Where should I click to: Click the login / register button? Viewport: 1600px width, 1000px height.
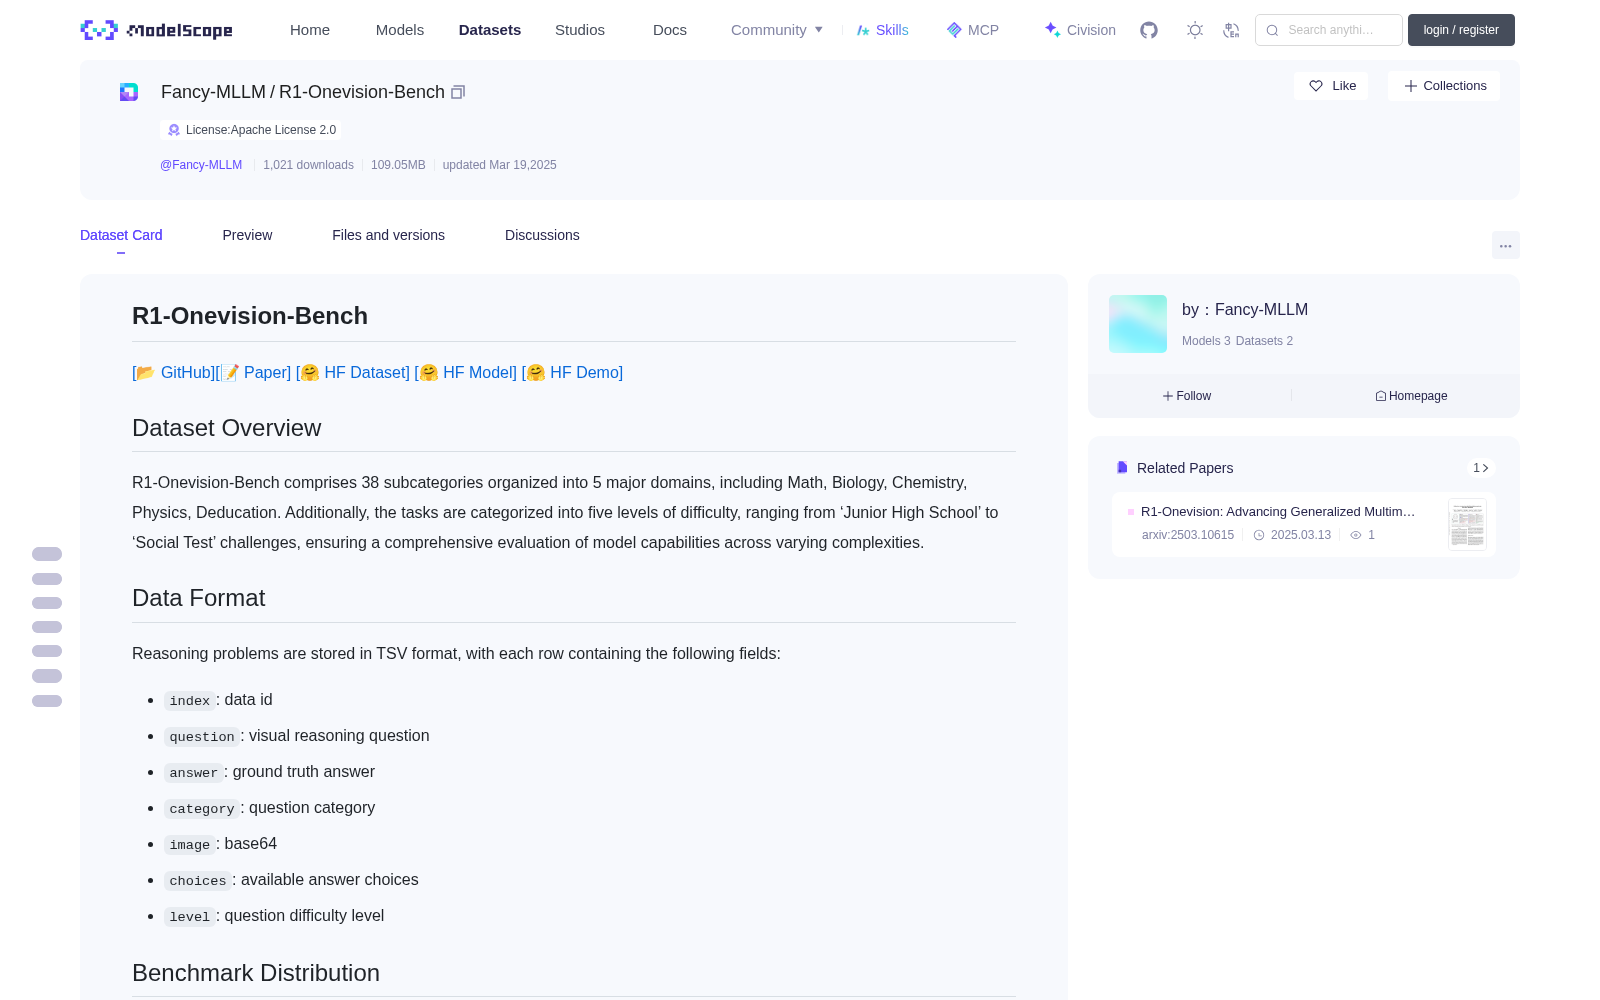tap(1461, 30)
